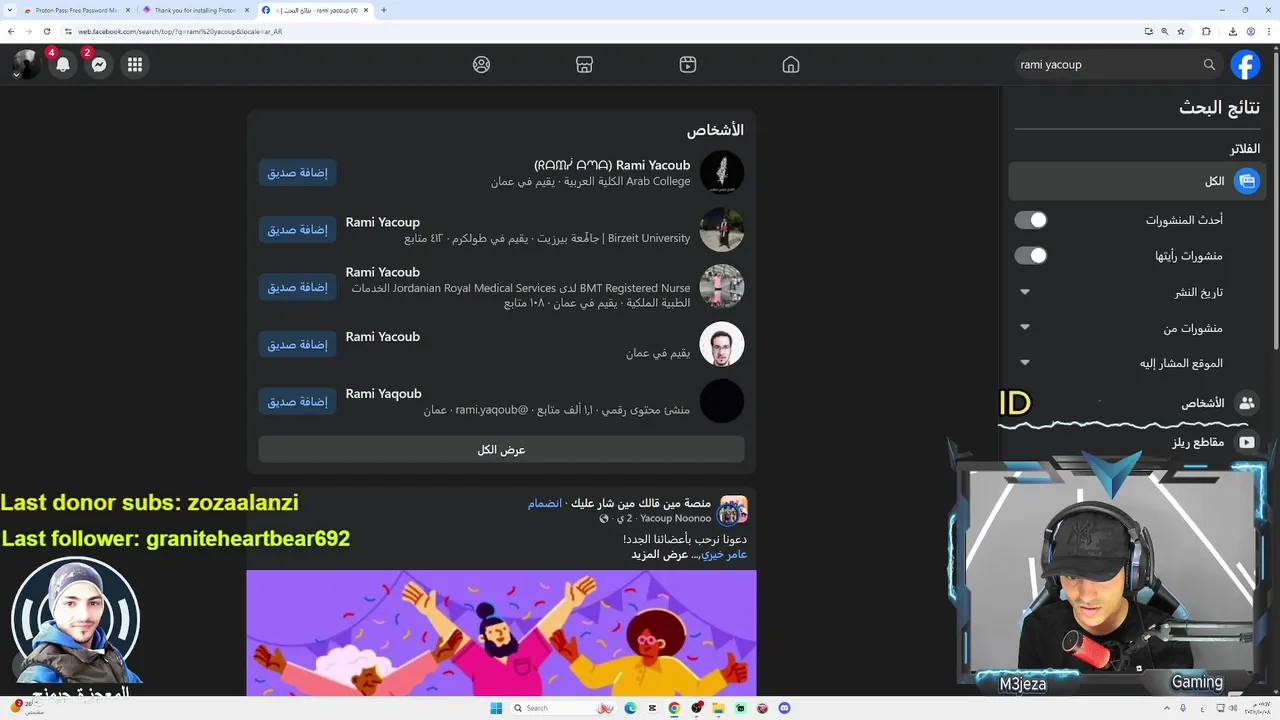Open the Windows Start button
Screen dimensions: 1280x720
[x=496, y=708]
